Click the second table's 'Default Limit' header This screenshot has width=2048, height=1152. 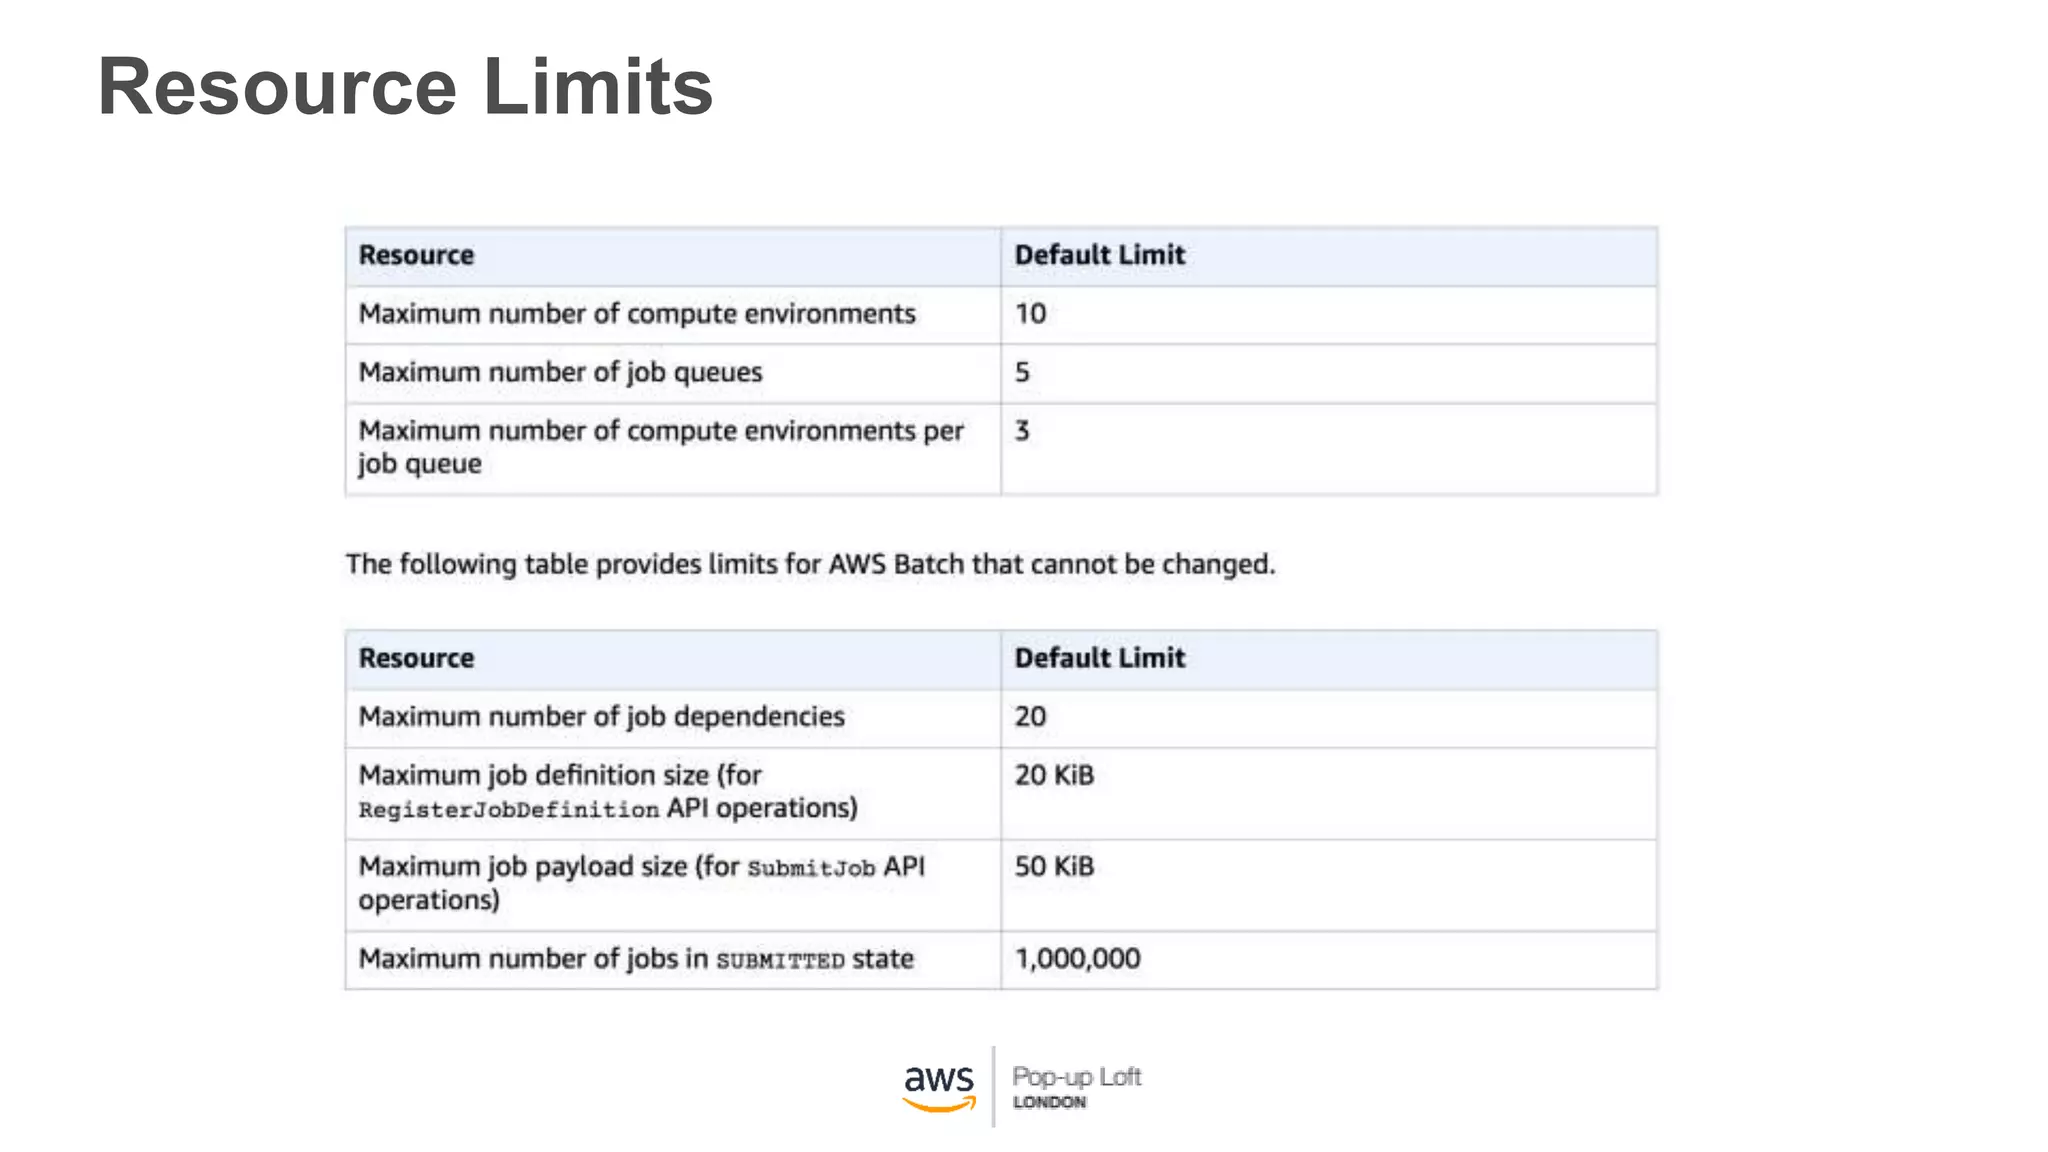pyautogui.click(x=1099, y=658)
